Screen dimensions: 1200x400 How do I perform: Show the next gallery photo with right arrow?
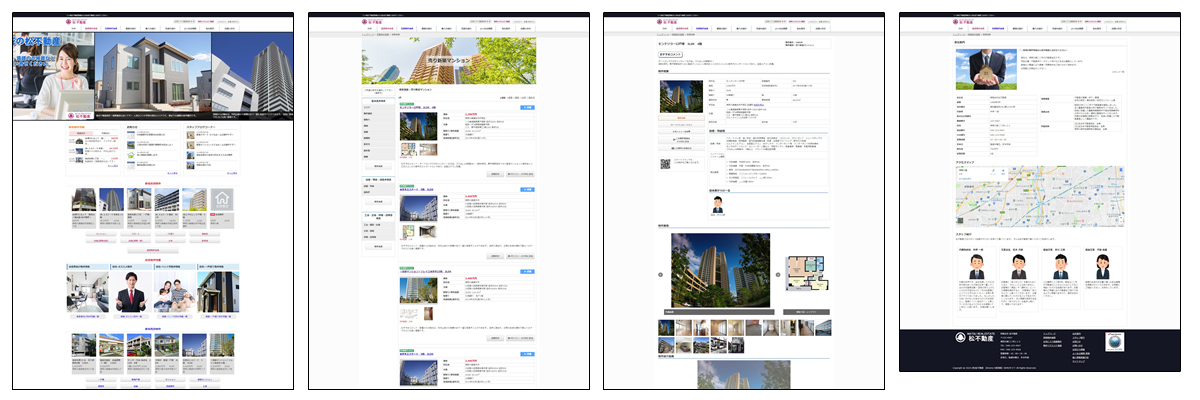(779, 275)
